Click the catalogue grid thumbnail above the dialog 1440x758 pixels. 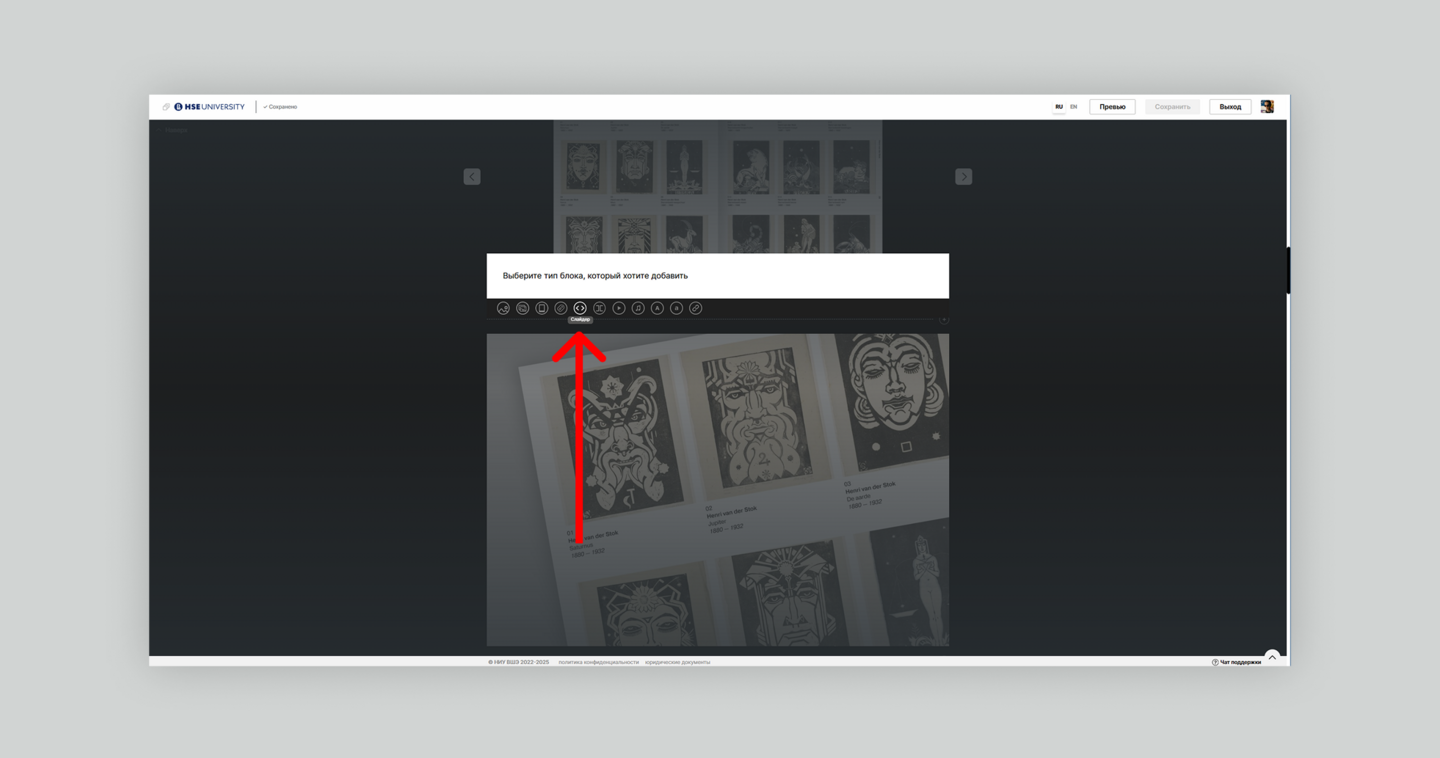(x=718, y=187)
